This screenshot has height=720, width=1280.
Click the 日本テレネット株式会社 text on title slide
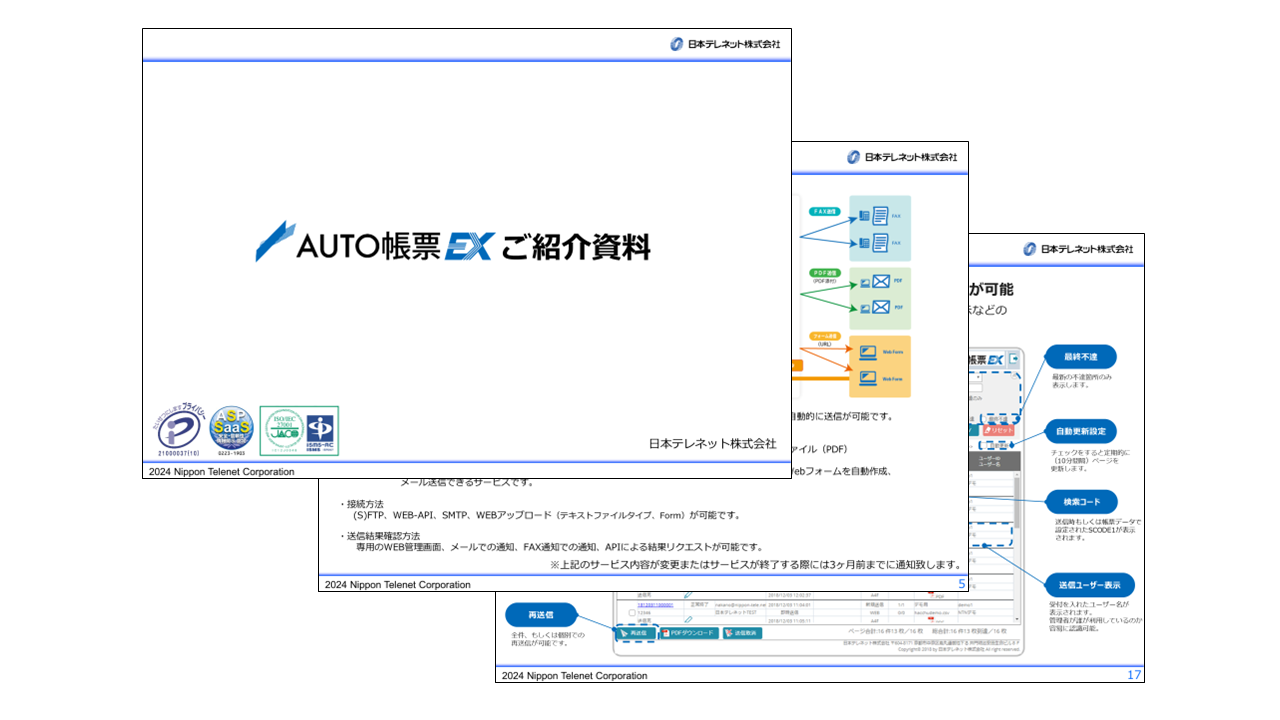click(x=712, y=444)
